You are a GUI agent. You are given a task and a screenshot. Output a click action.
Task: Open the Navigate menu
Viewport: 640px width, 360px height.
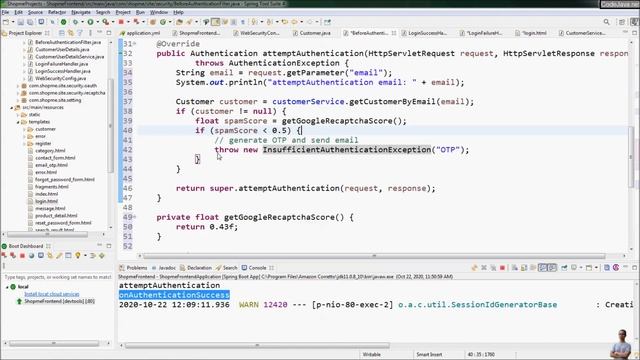pyautogui.click(x=81, y=12)
